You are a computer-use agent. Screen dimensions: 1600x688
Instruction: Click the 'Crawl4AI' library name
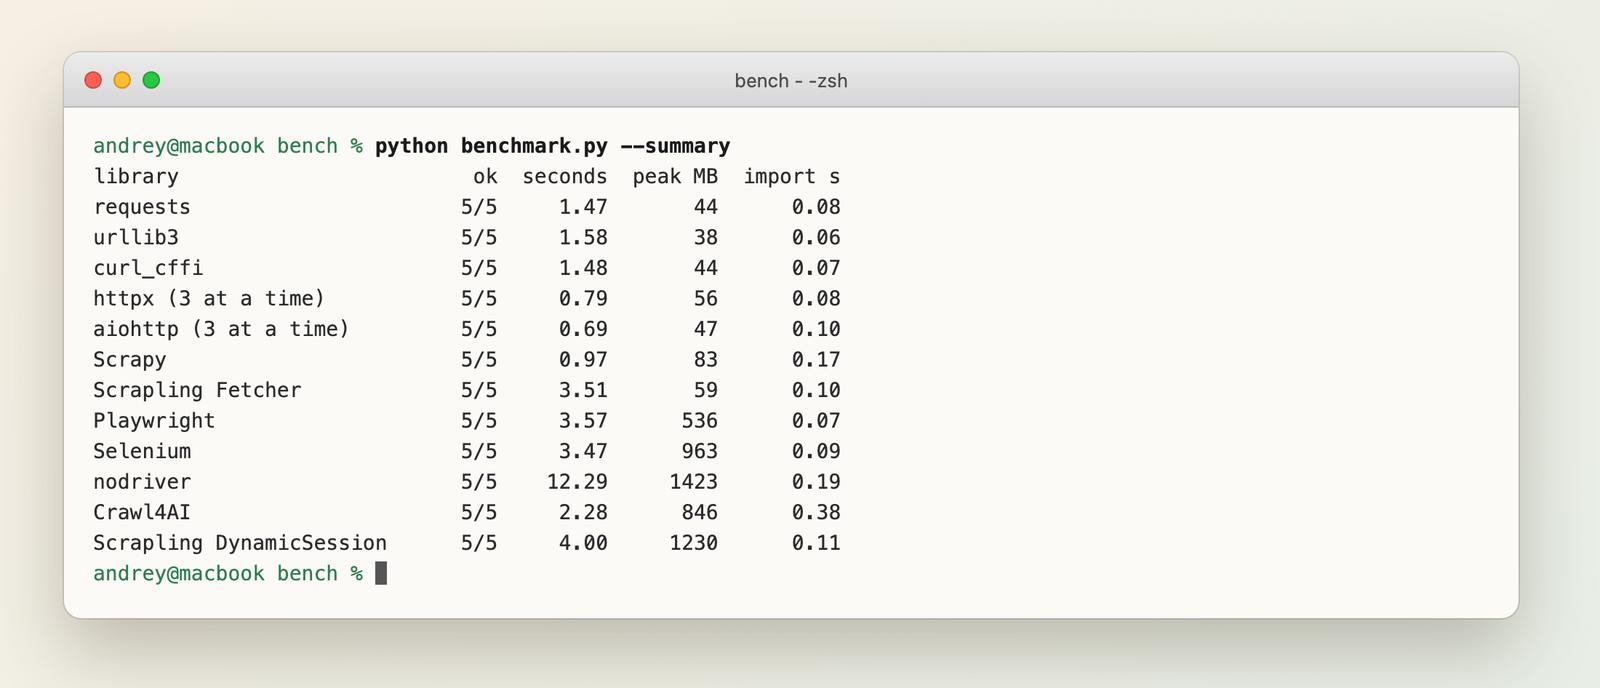point(142,512)
